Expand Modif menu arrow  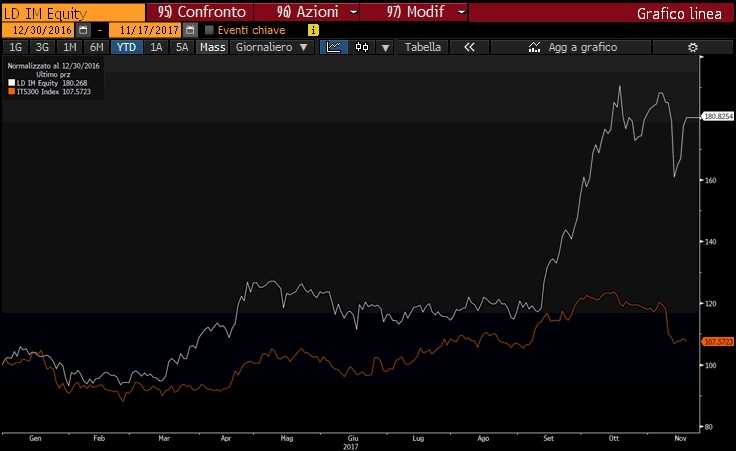pyautogui.click(x=461, y=12)
